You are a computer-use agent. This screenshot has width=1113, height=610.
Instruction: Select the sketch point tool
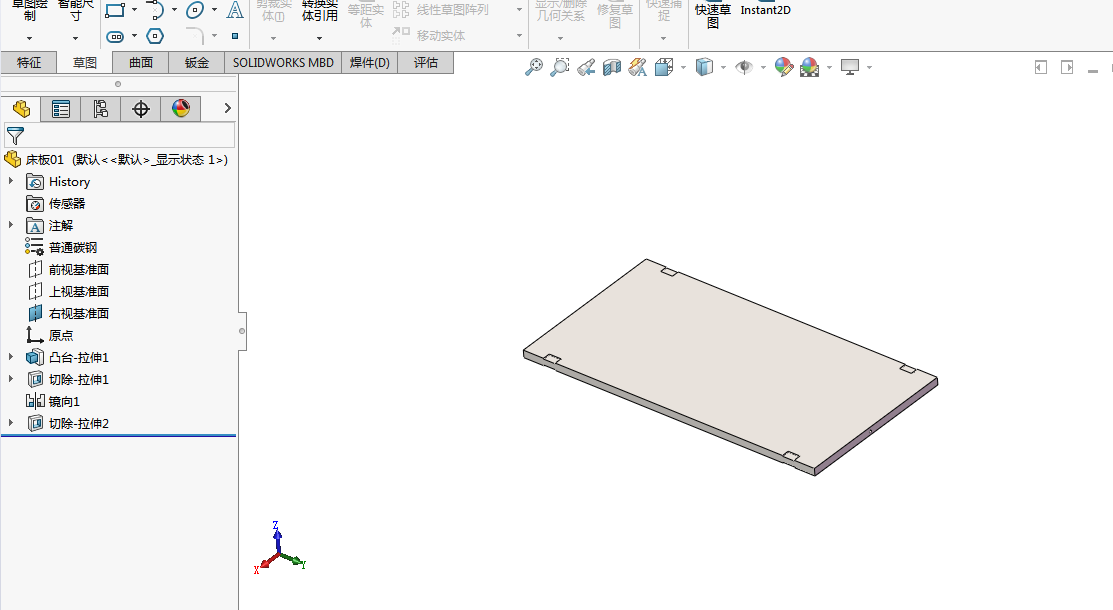[x=235, y=36]
